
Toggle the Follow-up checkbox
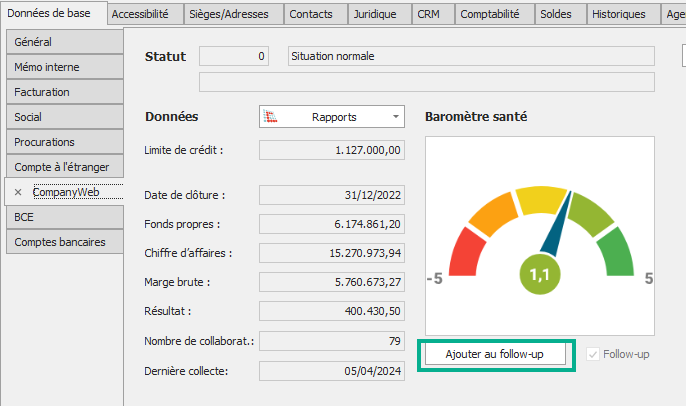[x=593, y=354]
